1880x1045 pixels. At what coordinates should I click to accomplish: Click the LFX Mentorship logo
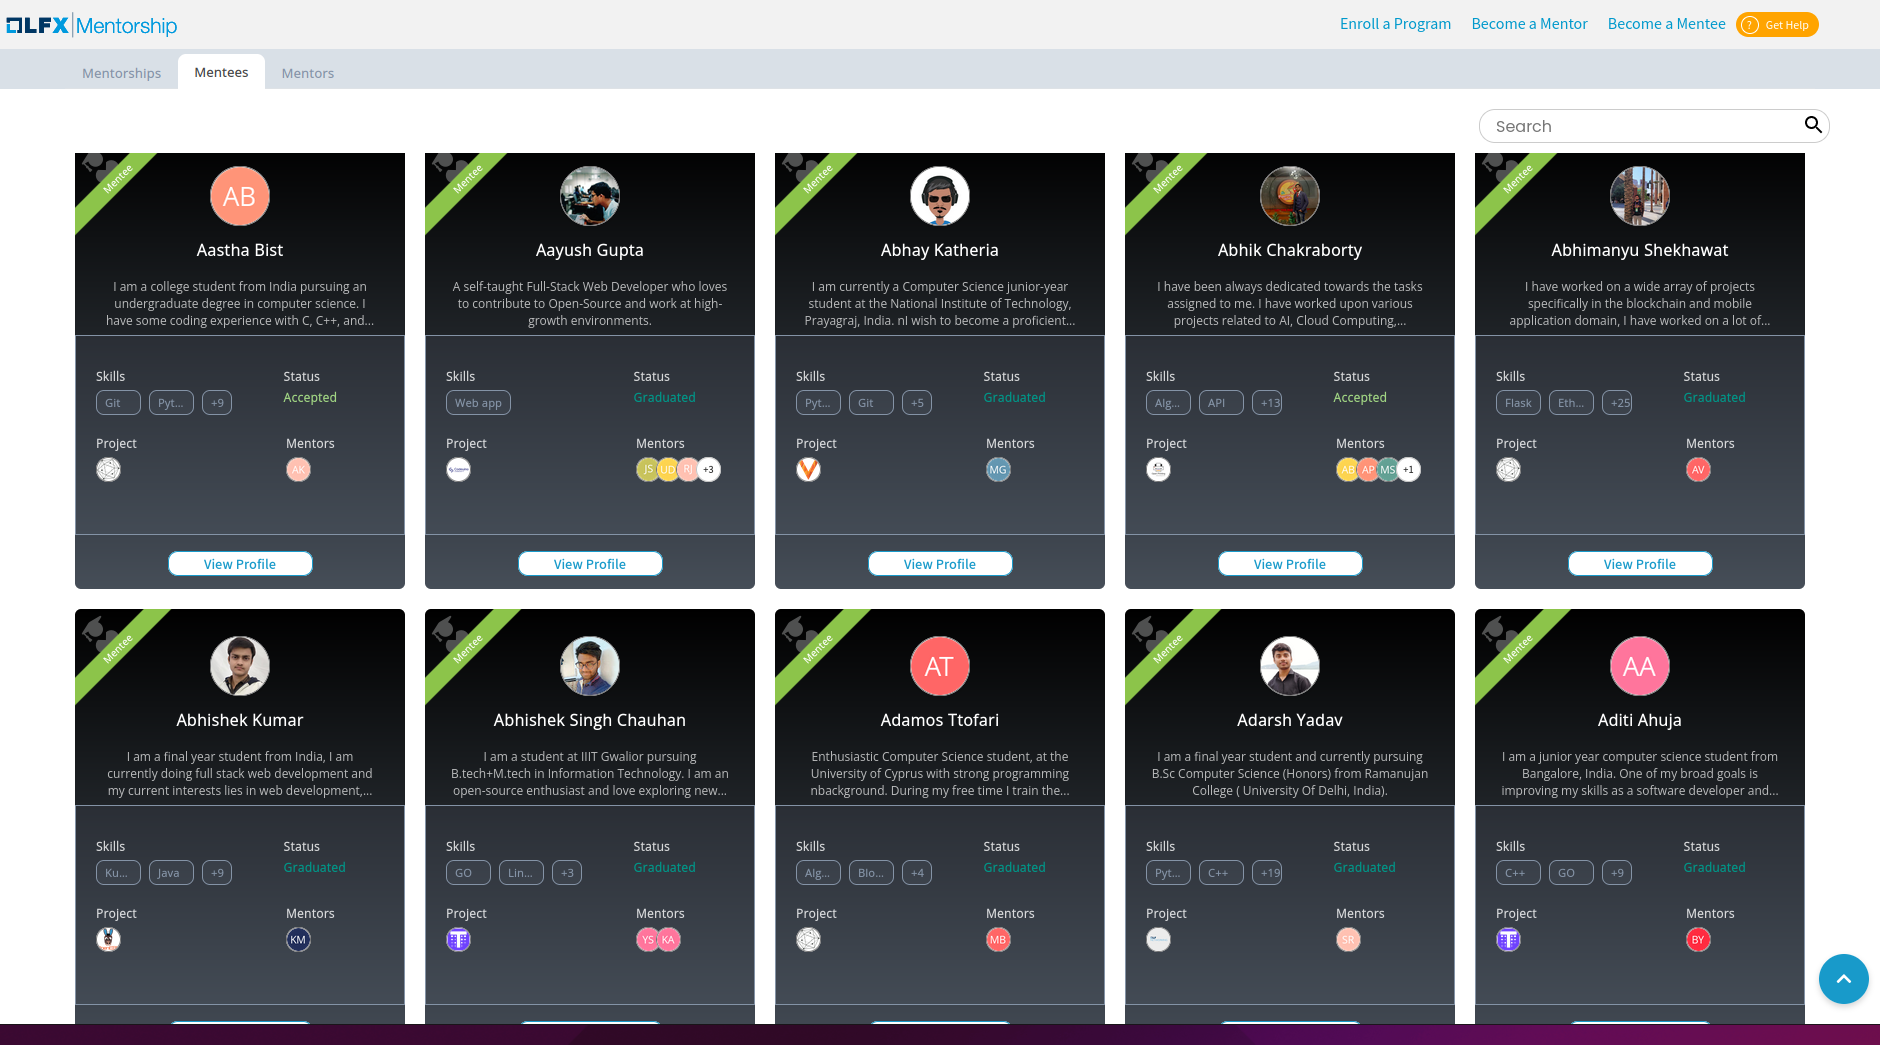(x=92, y=25)
